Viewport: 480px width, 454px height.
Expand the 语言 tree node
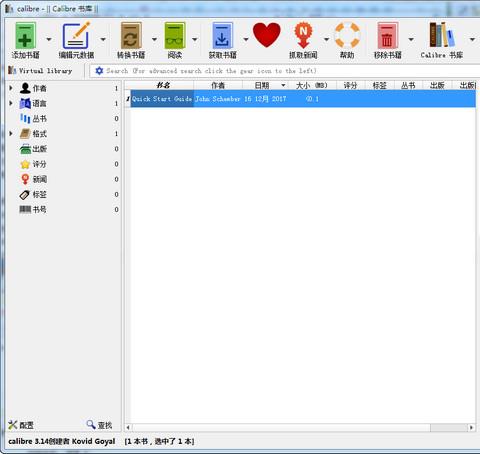[x=11, y=103]
